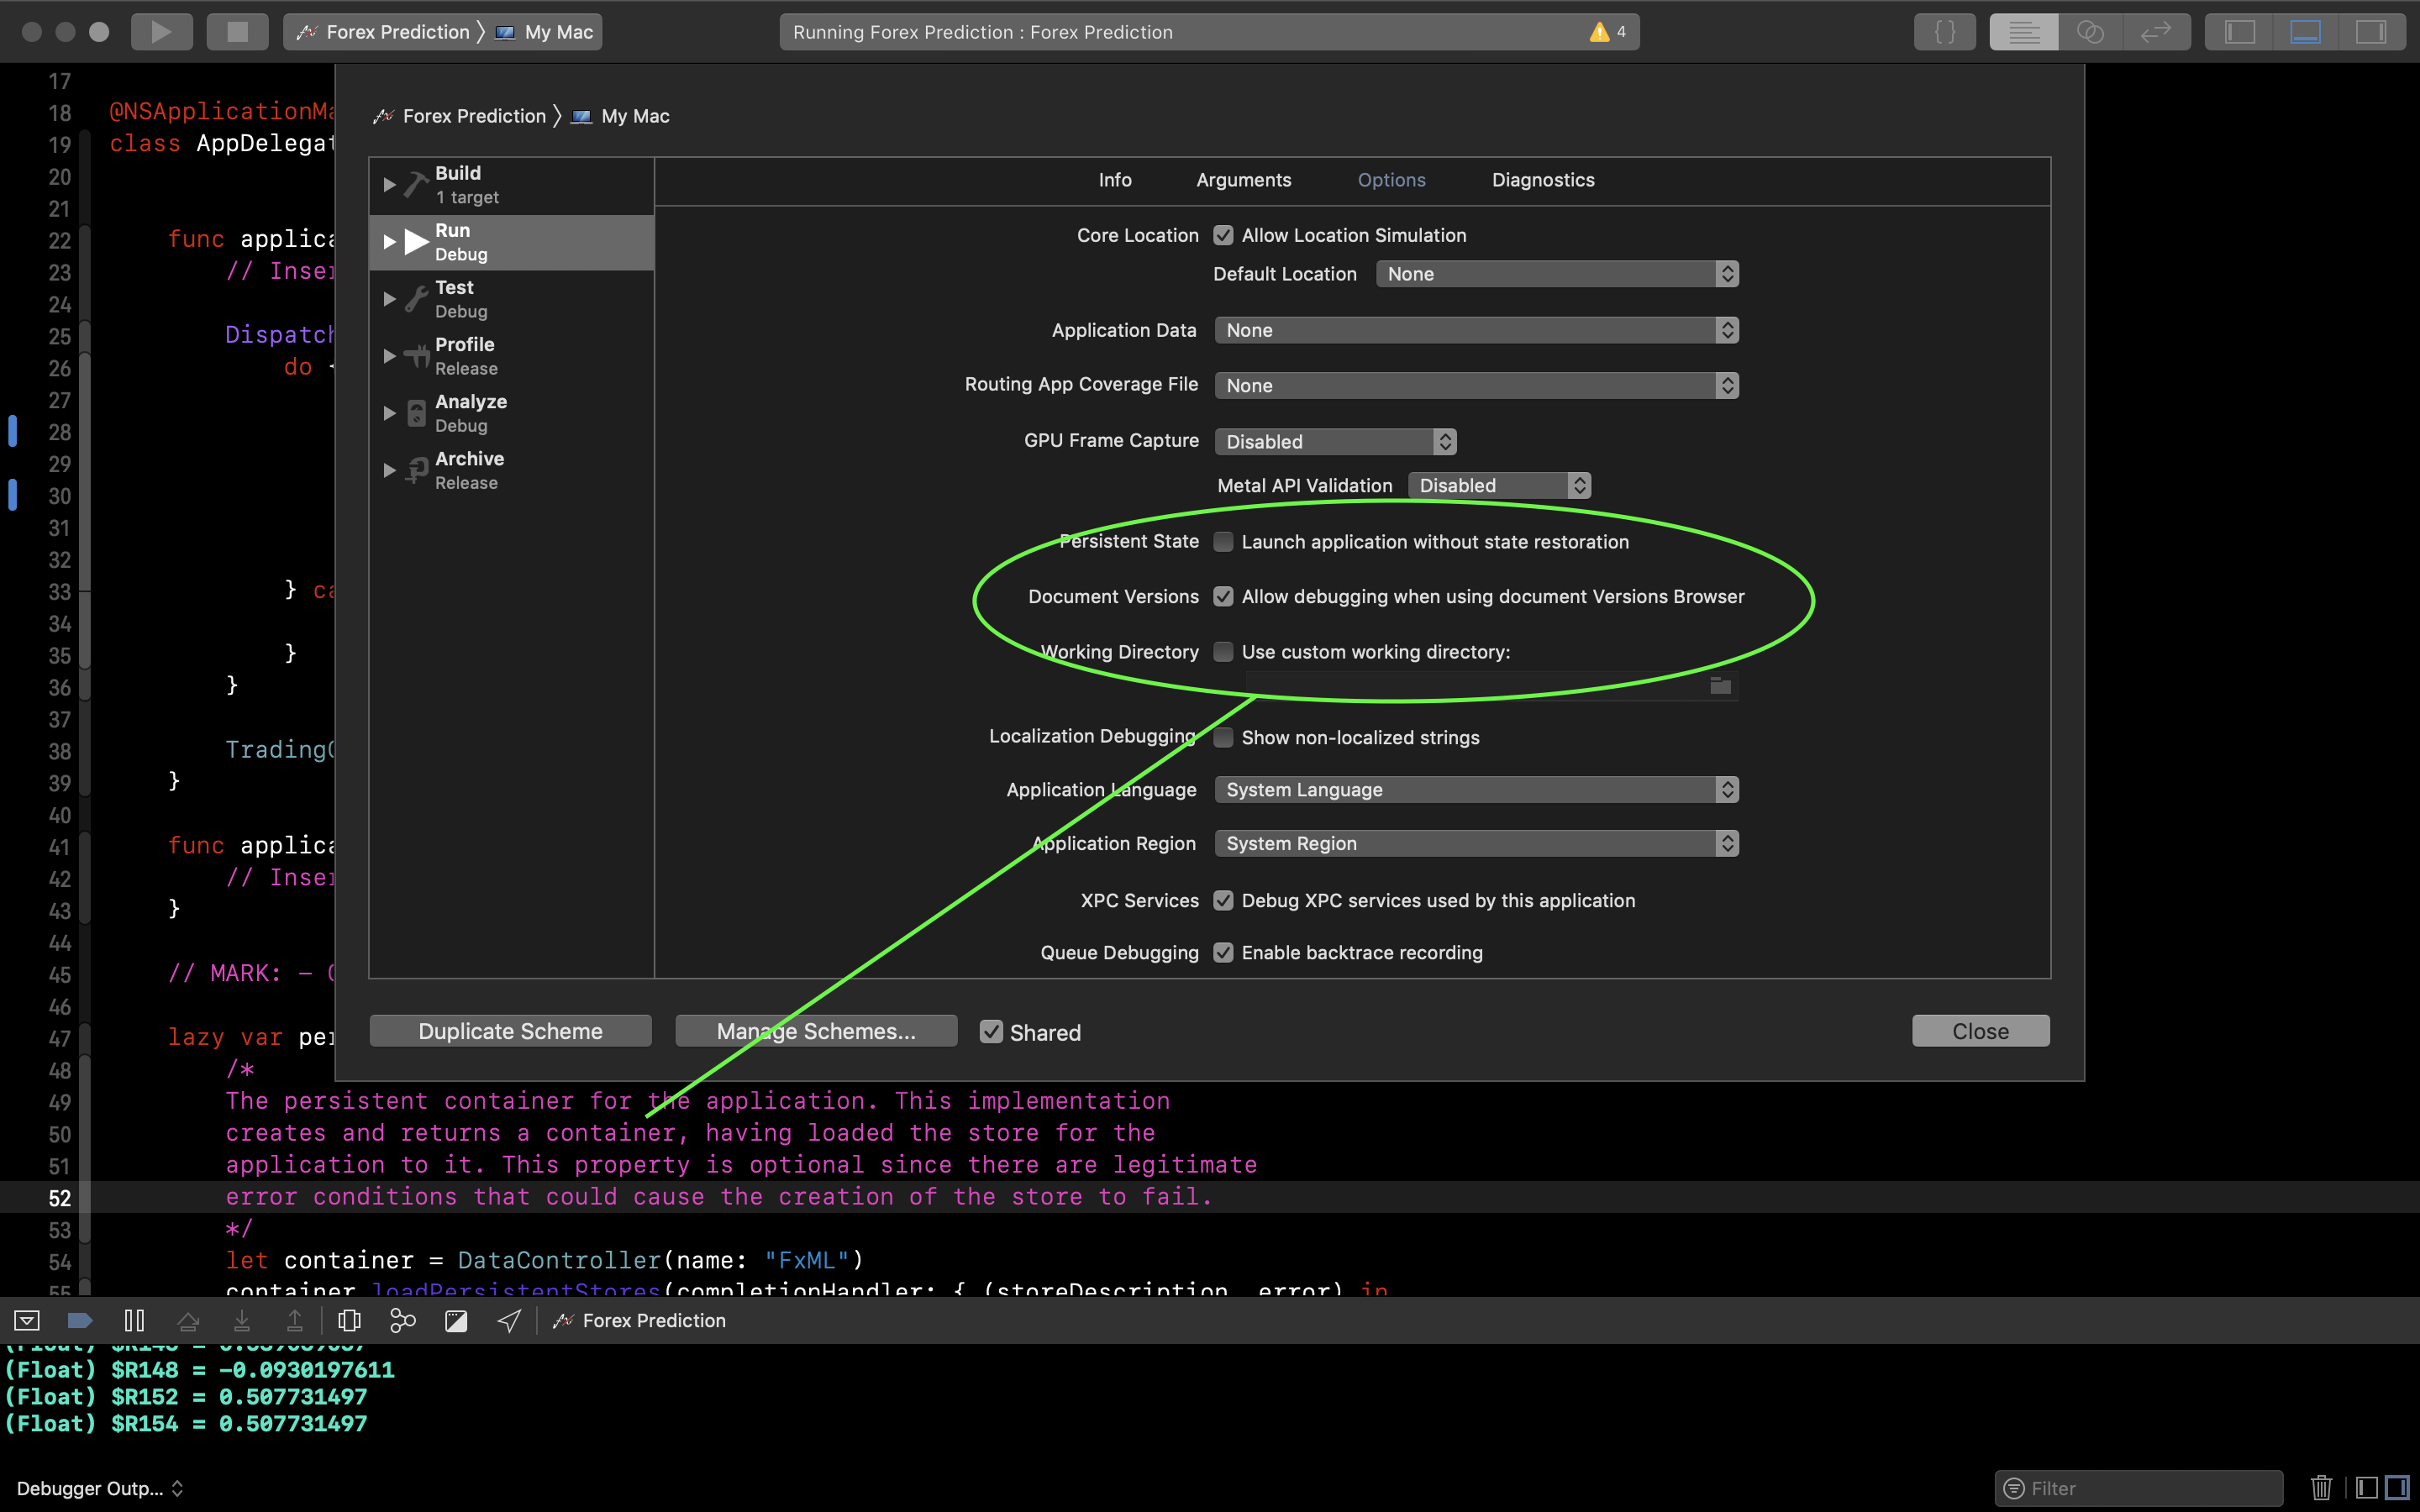The image size is (2420, 1512).
Task: Open the Debugger Output selector dropdown
Action: (100, 1488)
